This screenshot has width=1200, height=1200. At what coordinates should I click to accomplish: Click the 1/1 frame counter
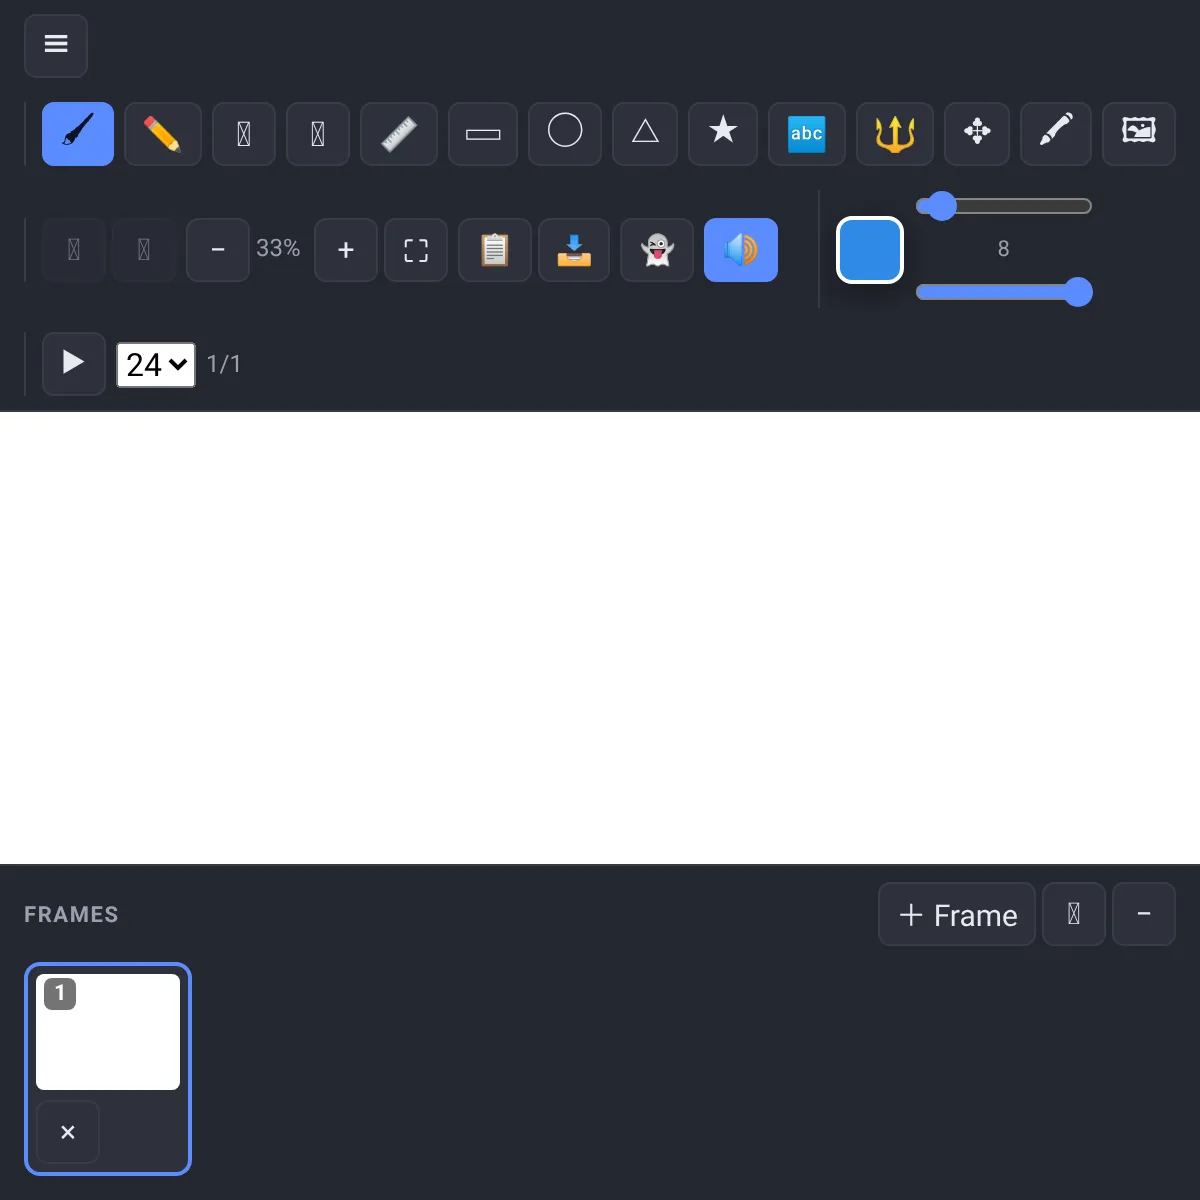(x=224, y=364)
